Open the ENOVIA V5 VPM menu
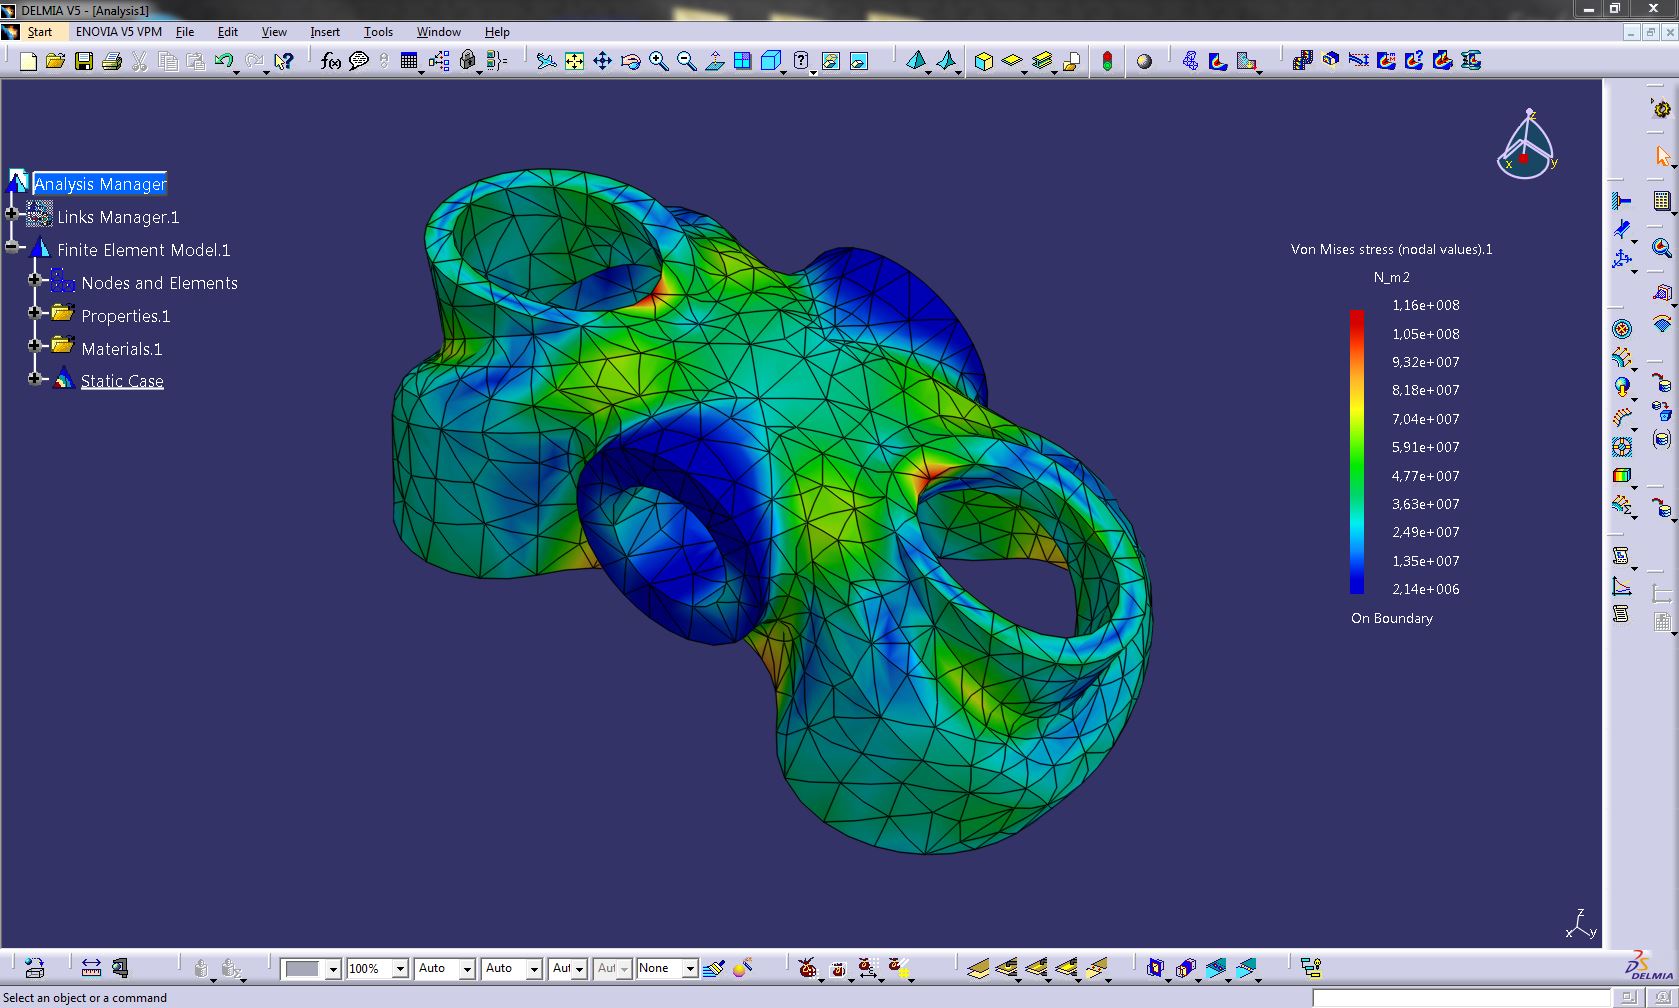The height and width of the screenshot is (1008, 1679). click(x=119, y=32)
